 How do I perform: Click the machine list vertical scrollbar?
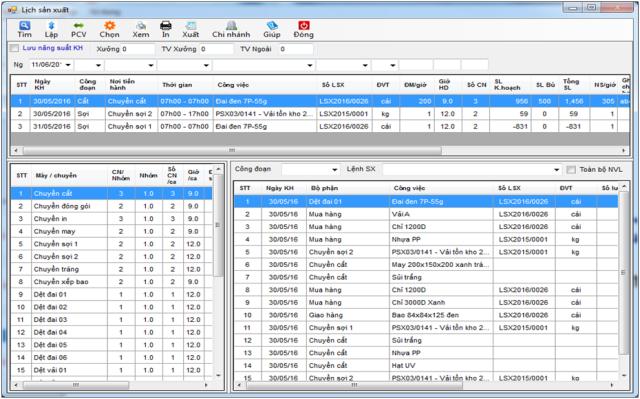(218, 225)
